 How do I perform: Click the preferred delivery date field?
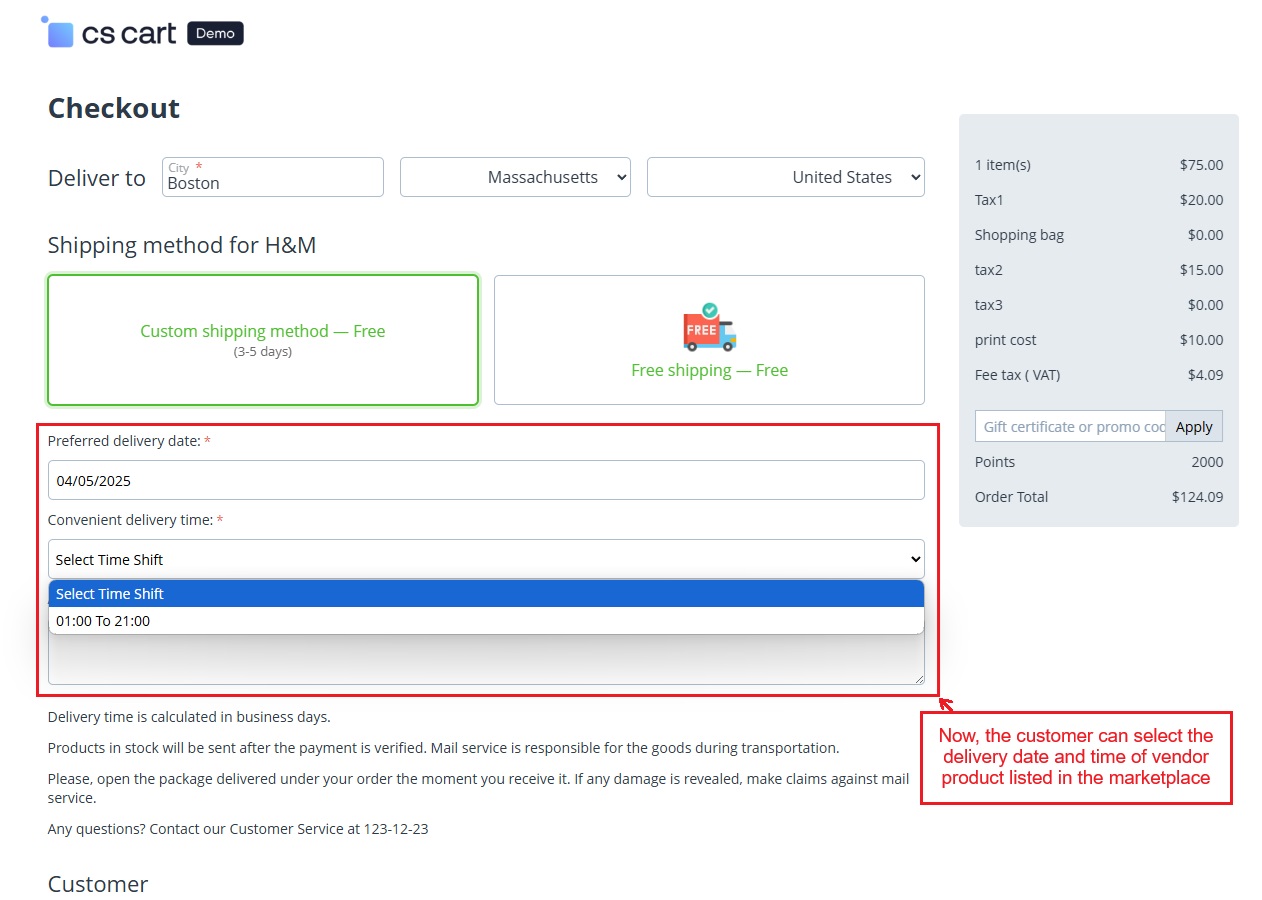tap(486, 480)
